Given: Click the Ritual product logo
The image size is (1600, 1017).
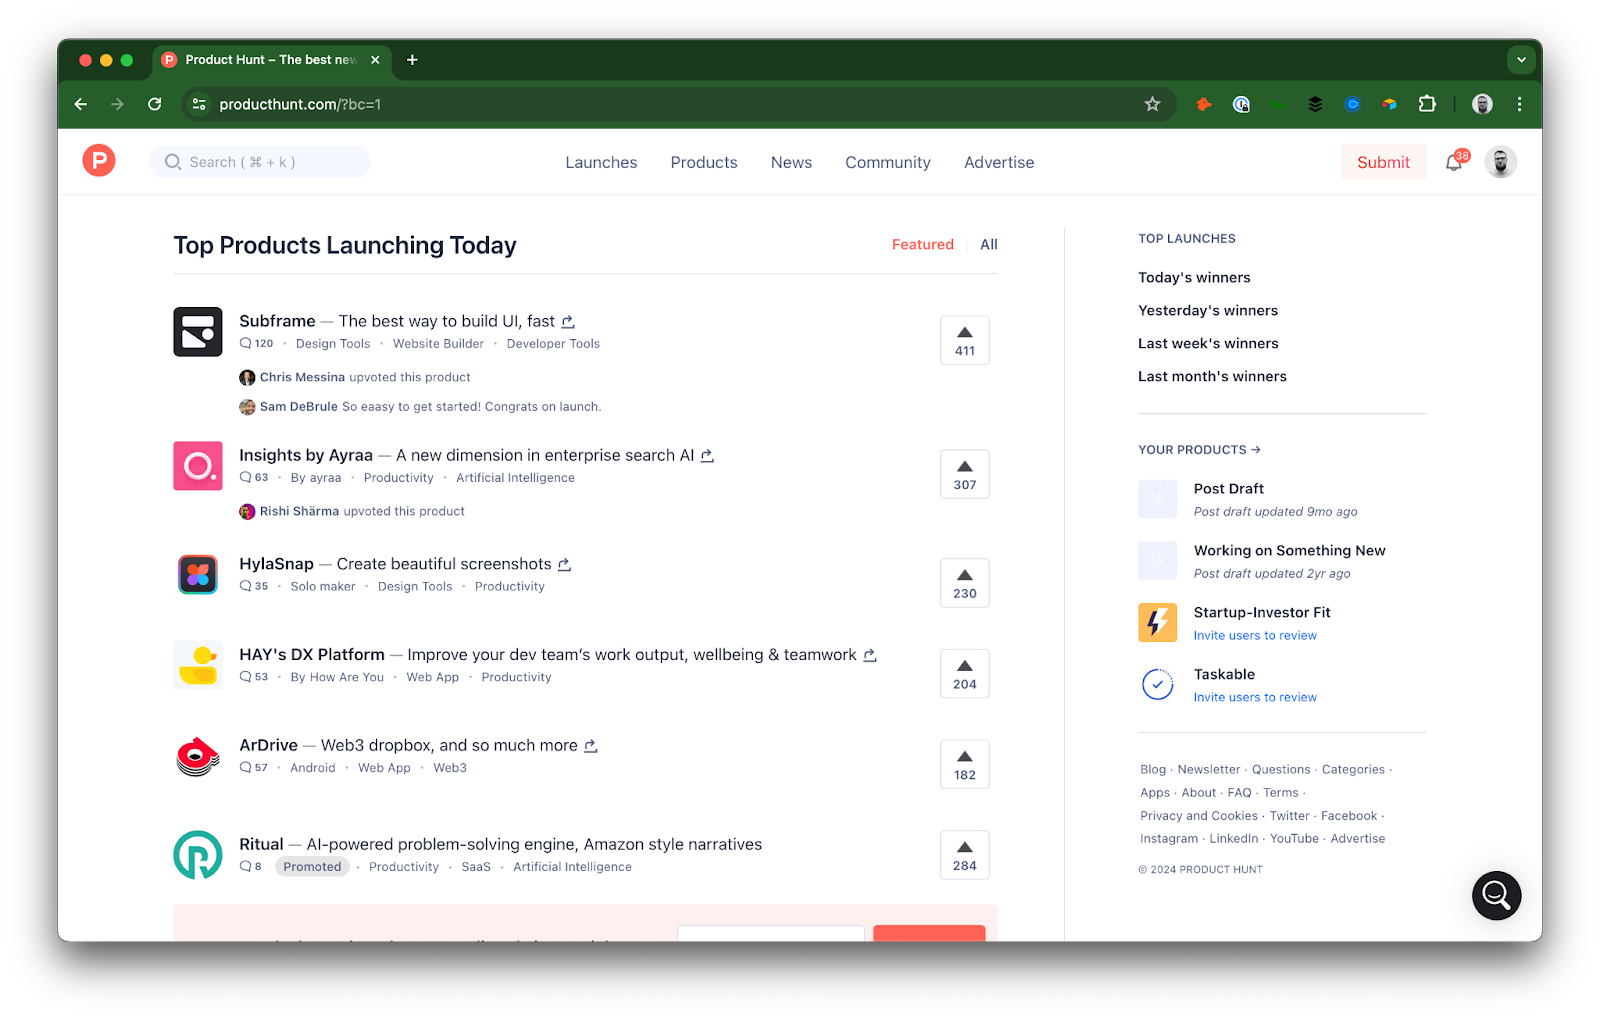Looking at the screenshot, I should [198, 855].
